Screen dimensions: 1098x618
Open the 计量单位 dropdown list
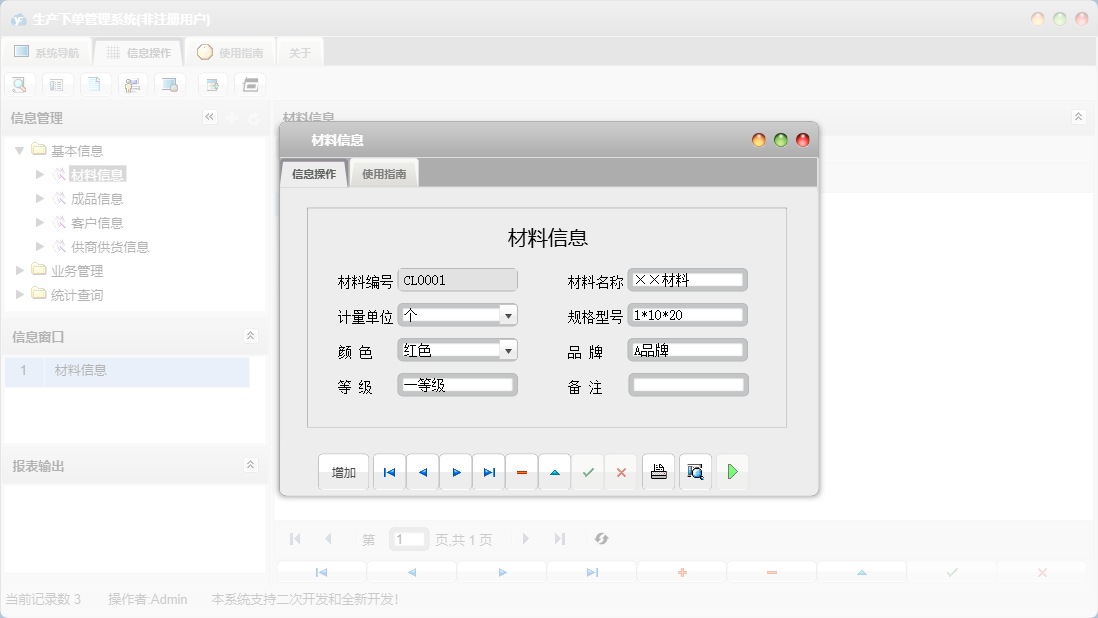tap(510, 314)
